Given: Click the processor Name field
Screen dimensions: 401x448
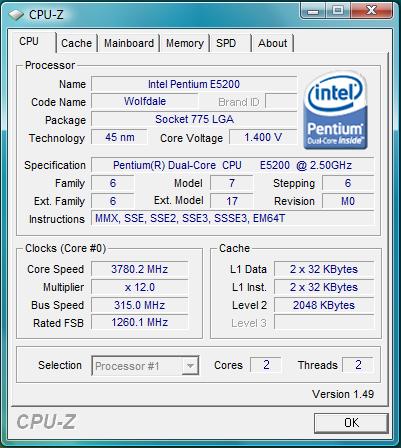Looking at the screenshot, I should pos(194,84).
